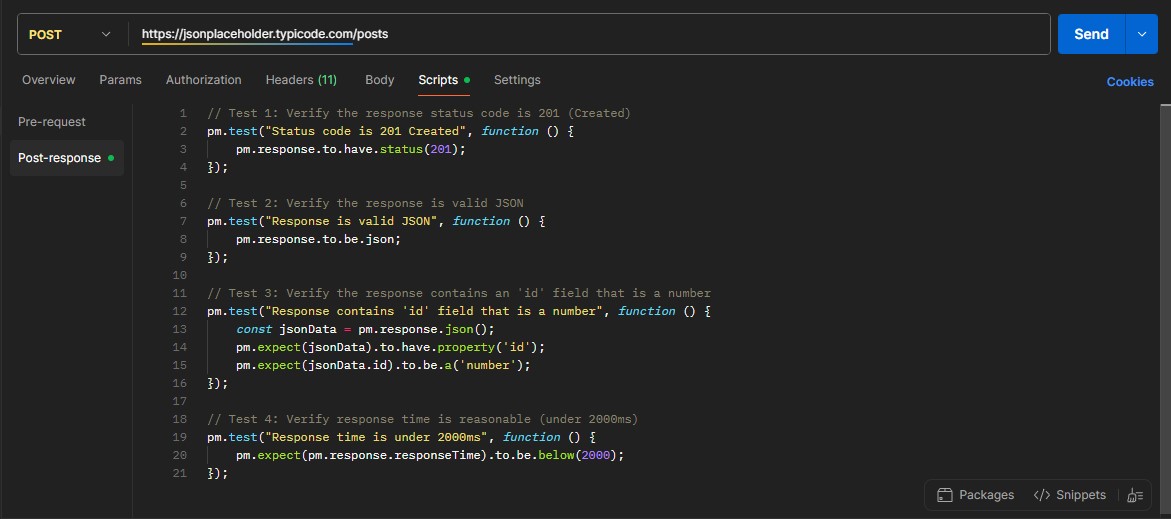
Task: Click line number 12 in the gutter
Action: (x=179, y=311)
